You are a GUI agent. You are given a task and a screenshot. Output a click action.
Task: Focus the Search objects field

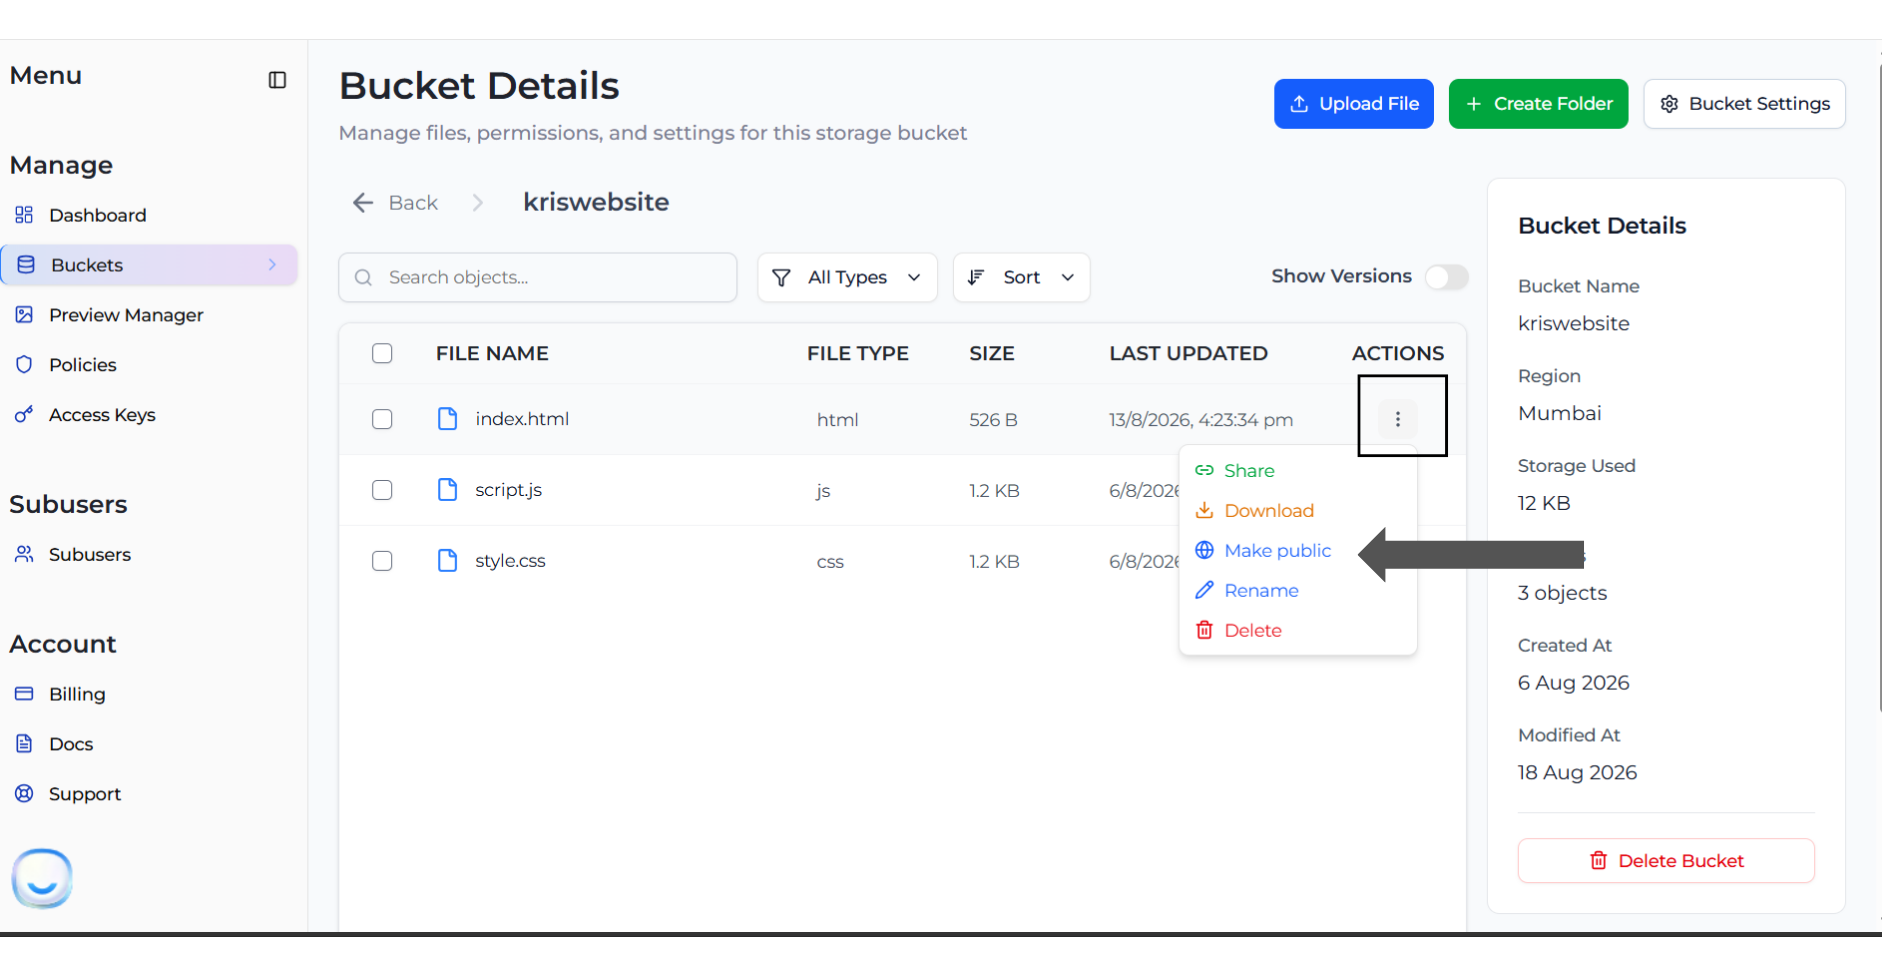538,277
